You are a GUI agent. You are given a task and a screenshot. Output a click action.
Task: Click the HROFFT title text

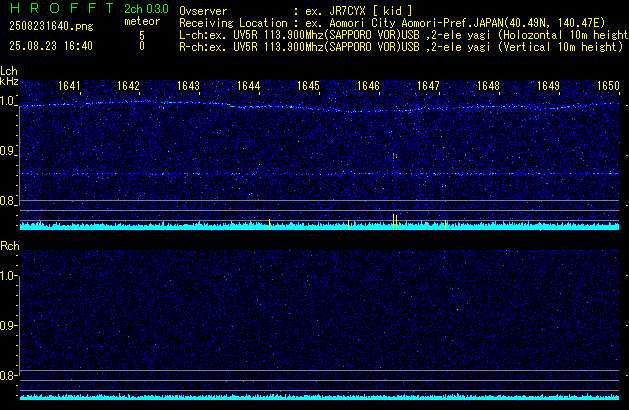pos(62,8)
